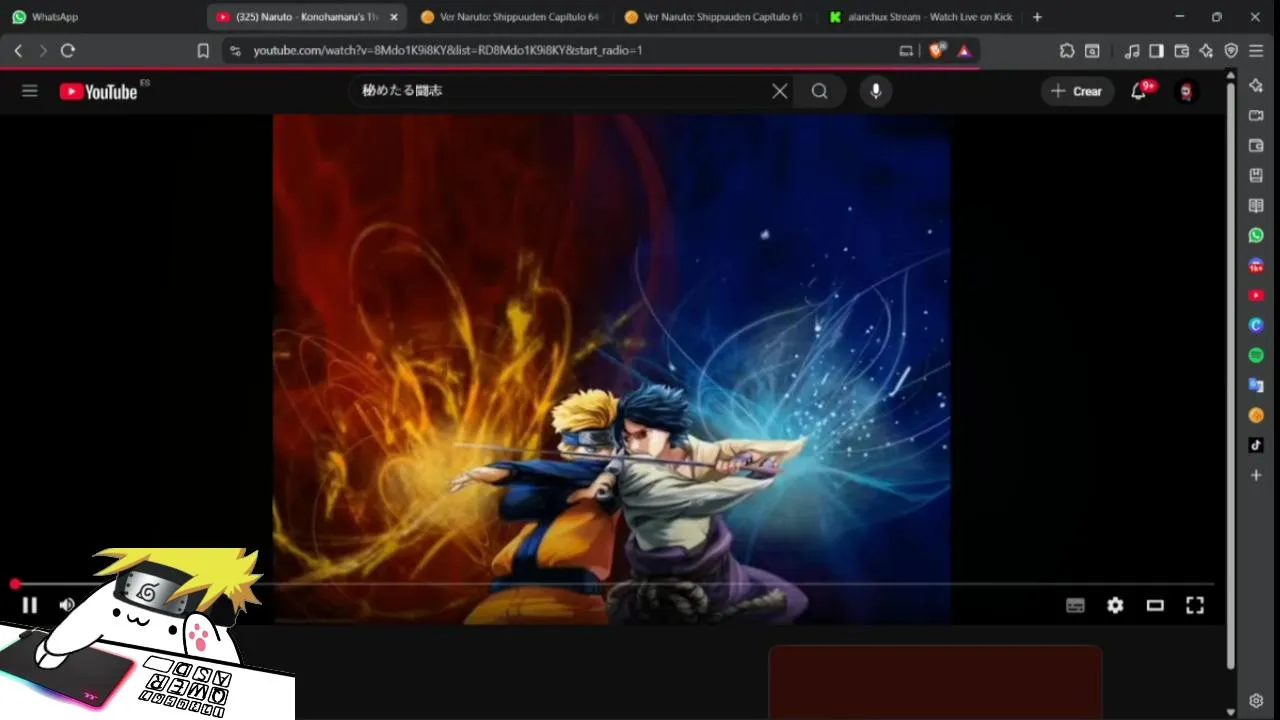Open the browser extensions puzzle icon

(1067, 50)
